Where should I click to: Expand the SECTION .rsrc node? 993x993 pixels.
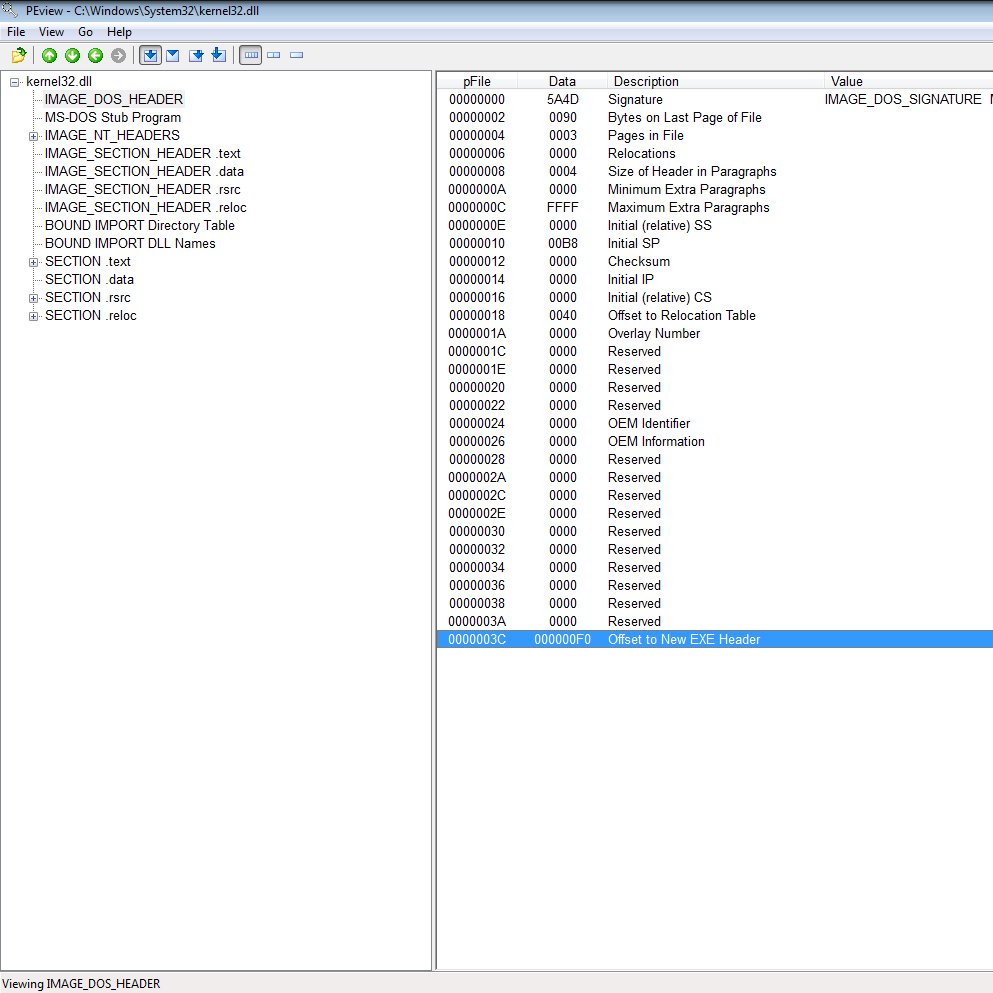coord(34,298)
